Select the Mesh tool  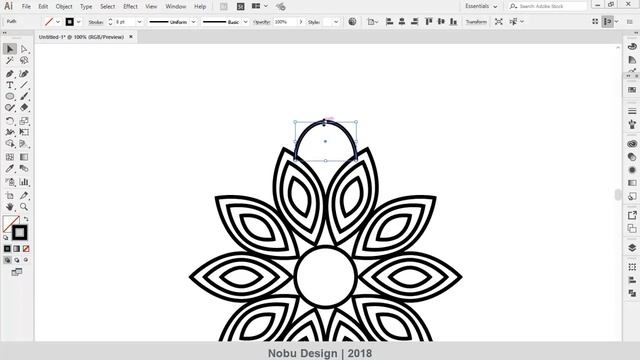tap(10, 157)
